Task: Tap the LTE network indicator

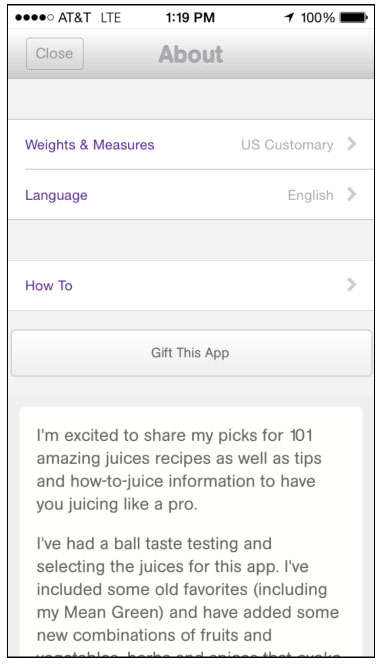Action: pos(110,17)
